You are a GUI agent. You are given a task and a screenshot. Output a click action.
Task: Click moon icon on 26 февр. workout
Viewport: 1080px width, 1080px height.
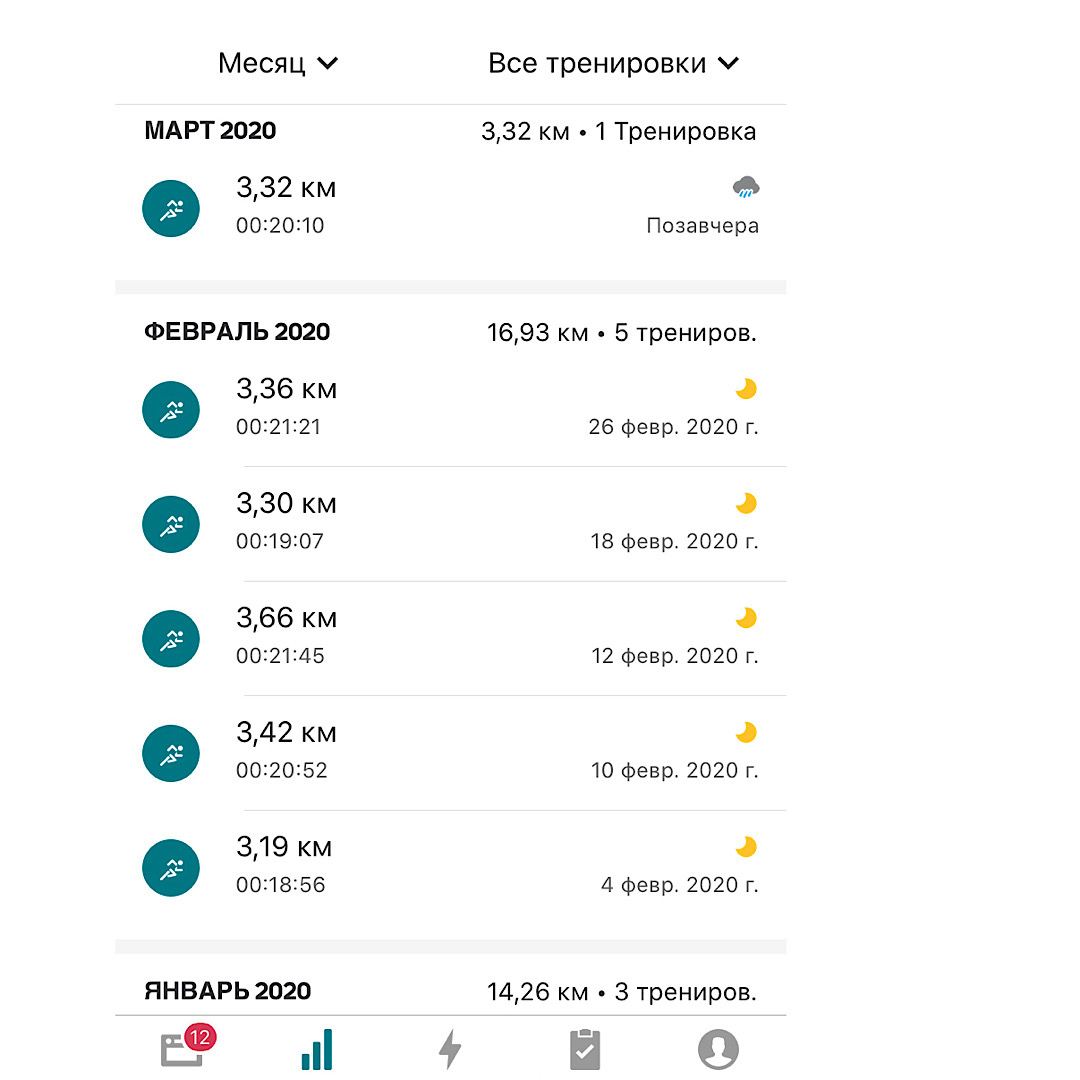point(746,389)
